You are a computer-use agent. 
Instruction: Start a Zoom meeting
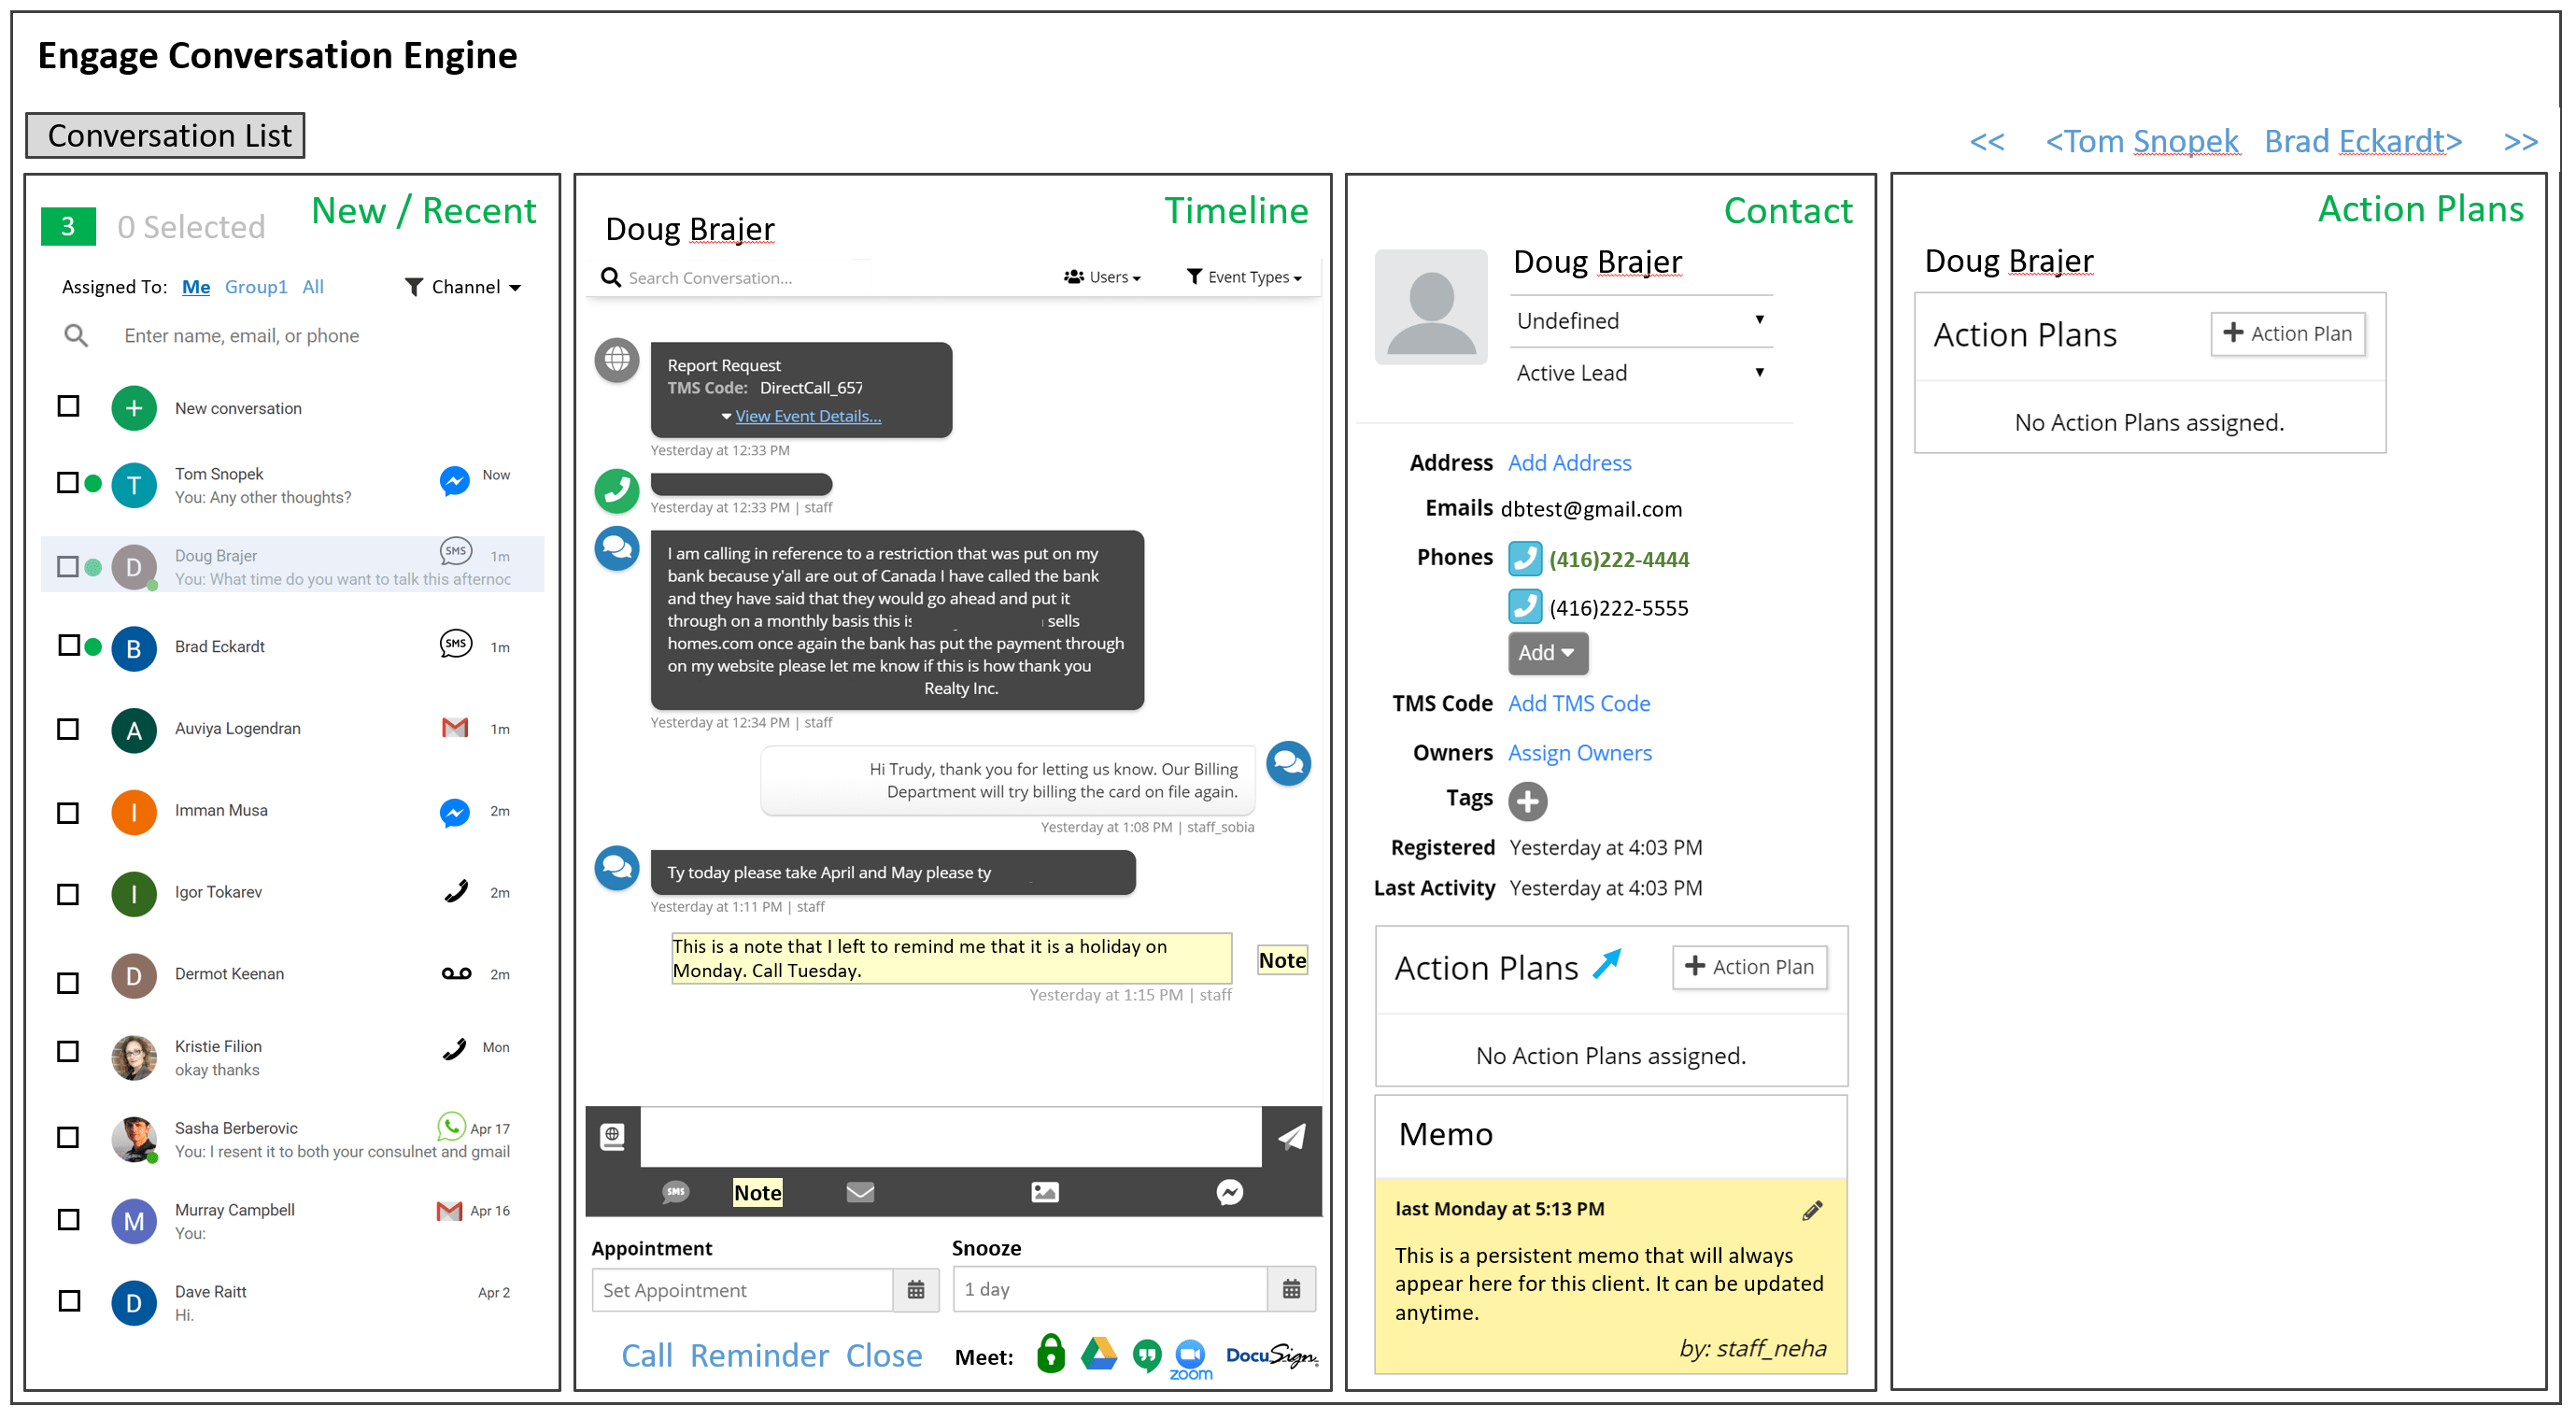click(x=1190, y=1355)
